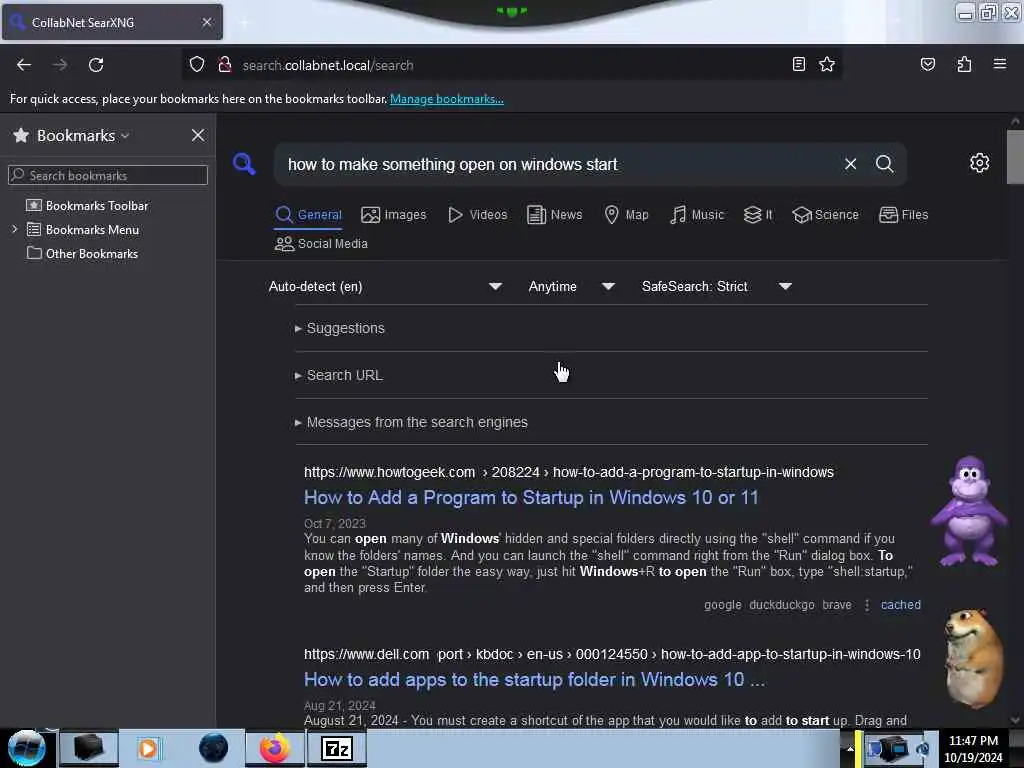1024x768 pixels.
Task: Open the Windows Start orb
Action: pyautogui.click(x=26, y=748)
